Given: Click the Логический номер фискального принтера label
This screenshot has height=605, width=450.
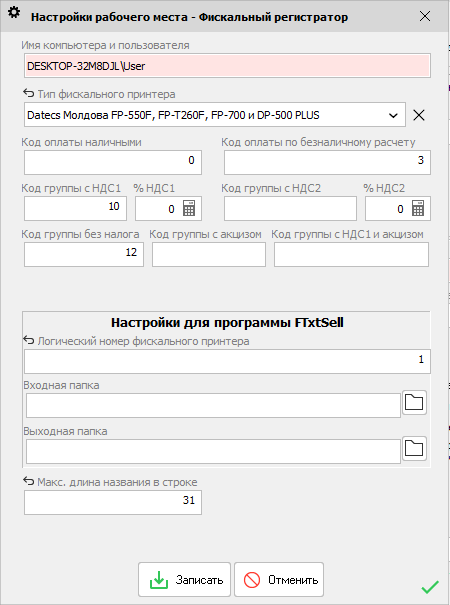Looking at the screenshot, I should [x=144, y=341].
